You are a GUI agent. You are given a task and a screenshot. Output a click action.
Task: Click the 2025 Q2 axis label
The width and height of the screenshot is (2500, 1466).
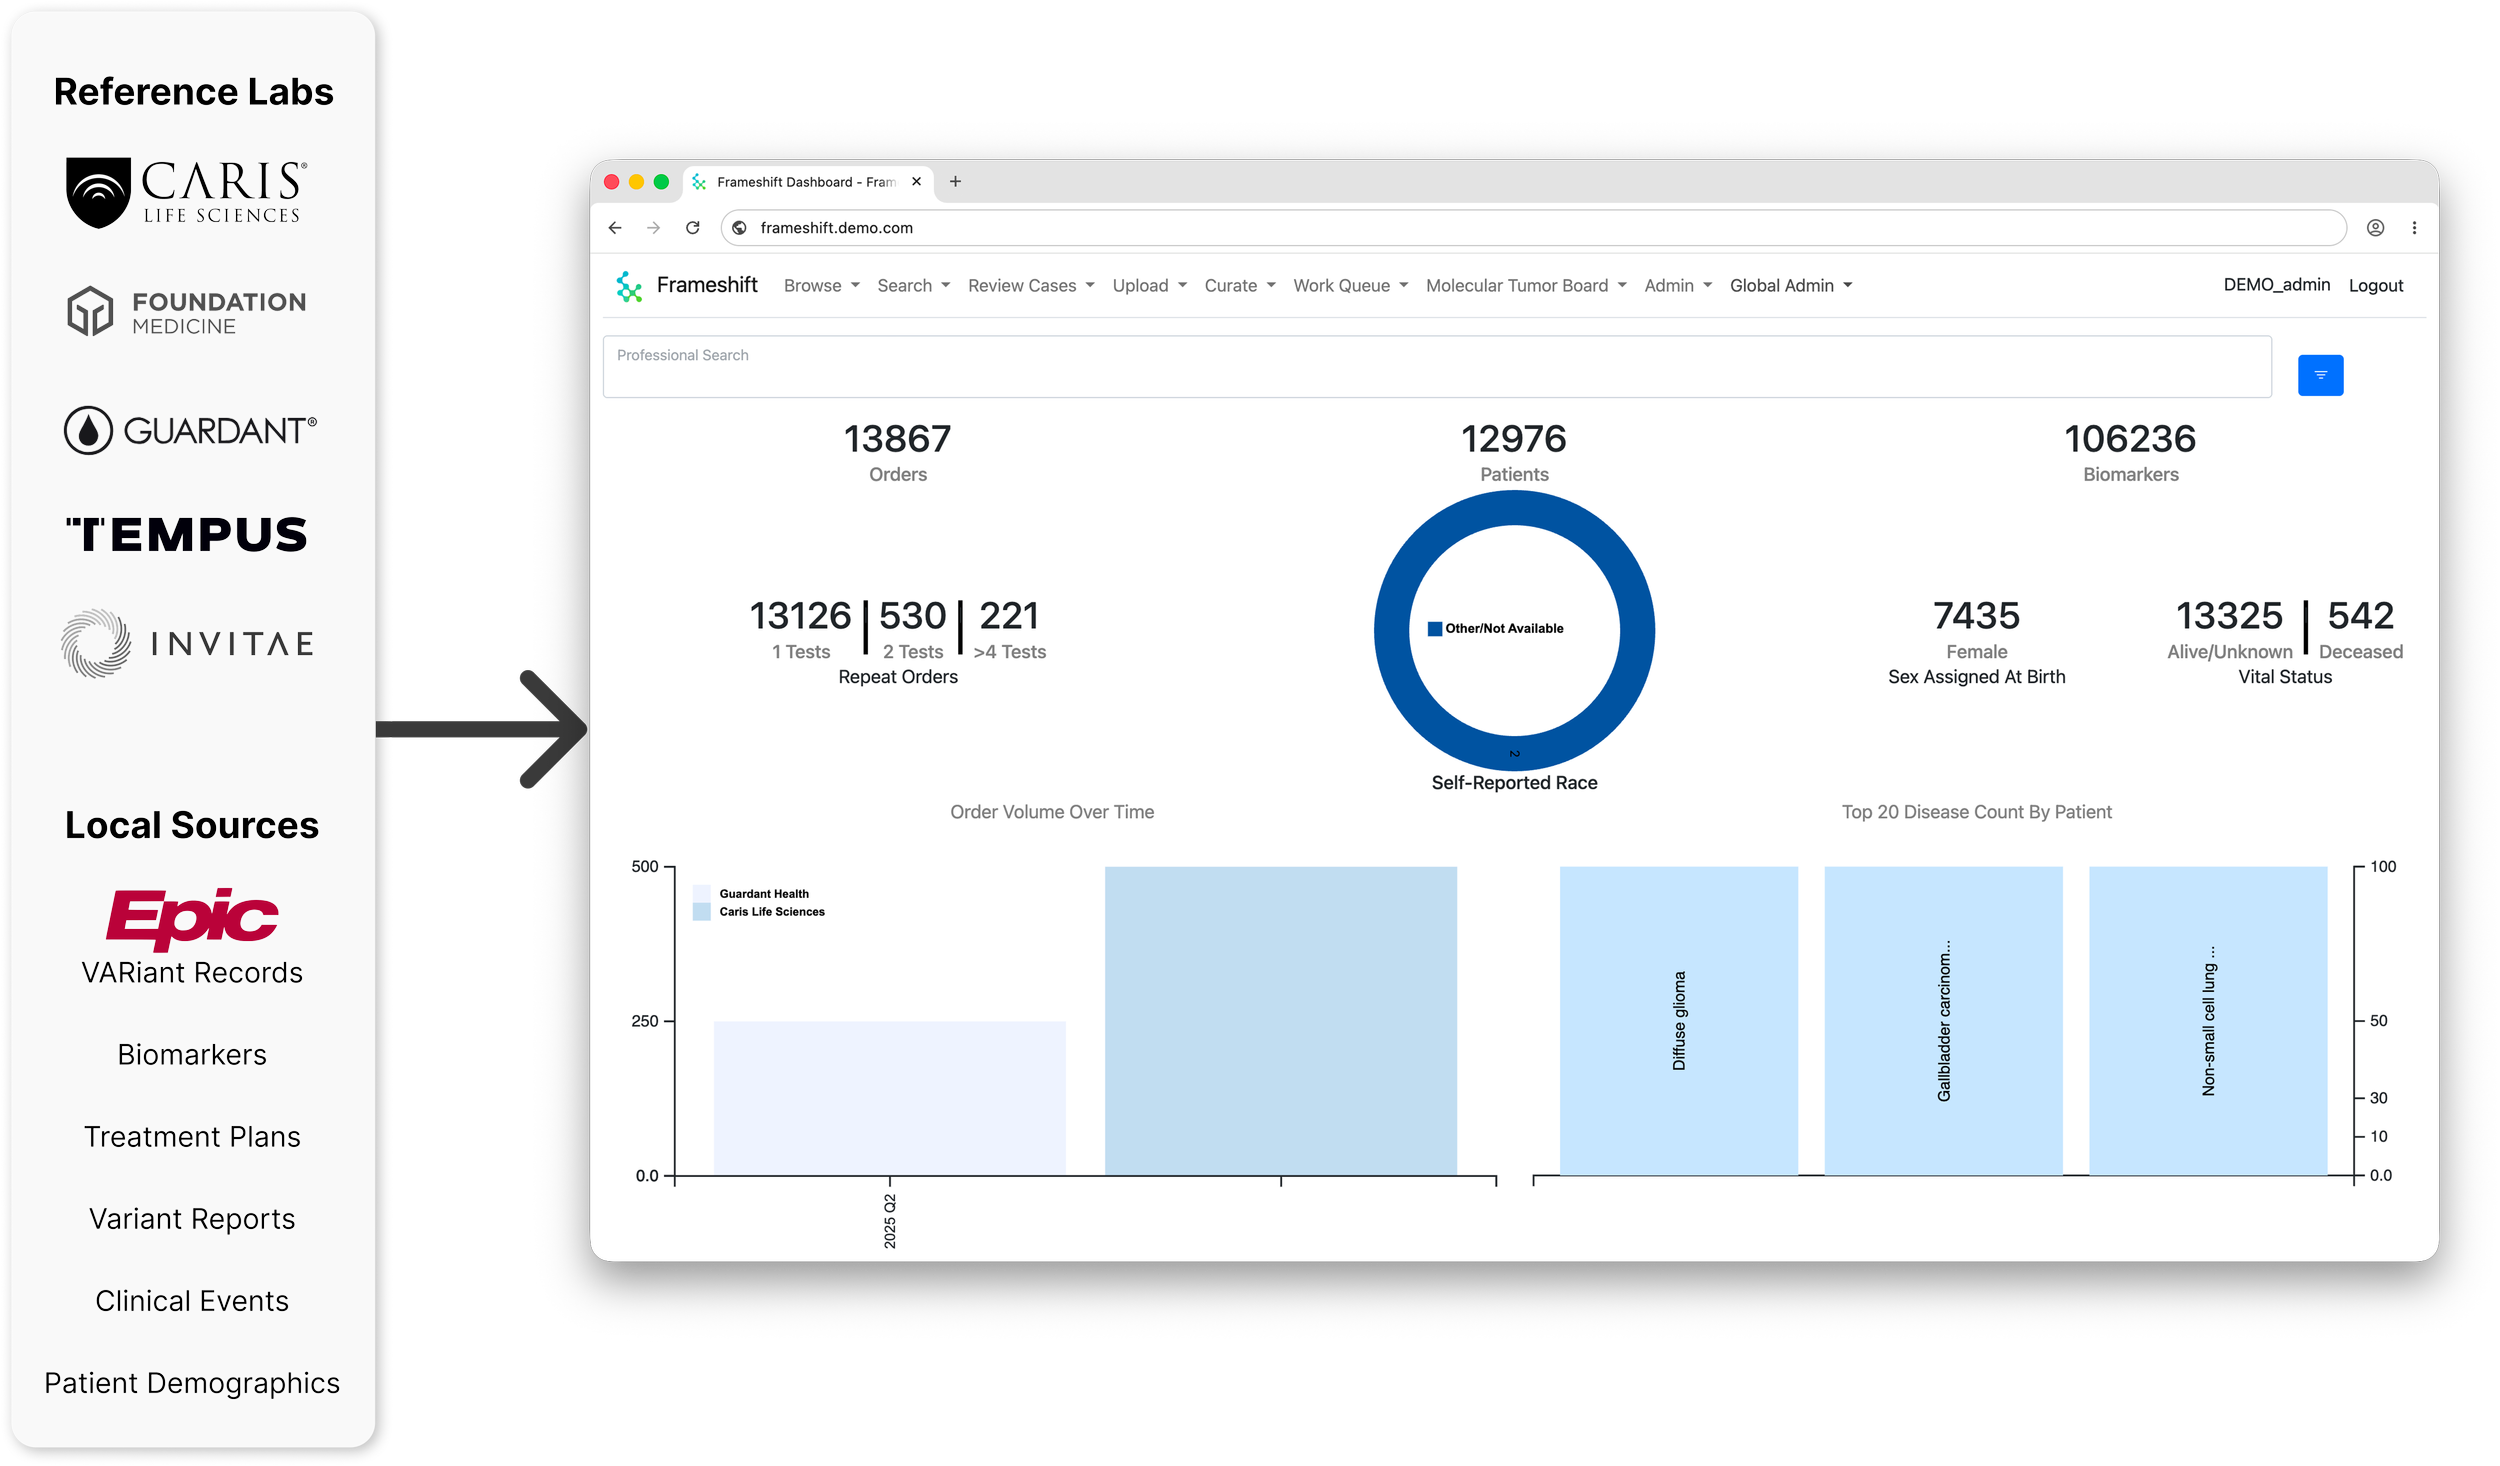890,1221
